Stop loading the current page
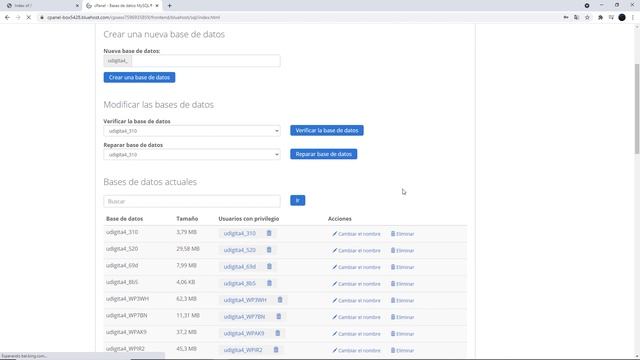The image size is (640, 360). pos(29,18)
